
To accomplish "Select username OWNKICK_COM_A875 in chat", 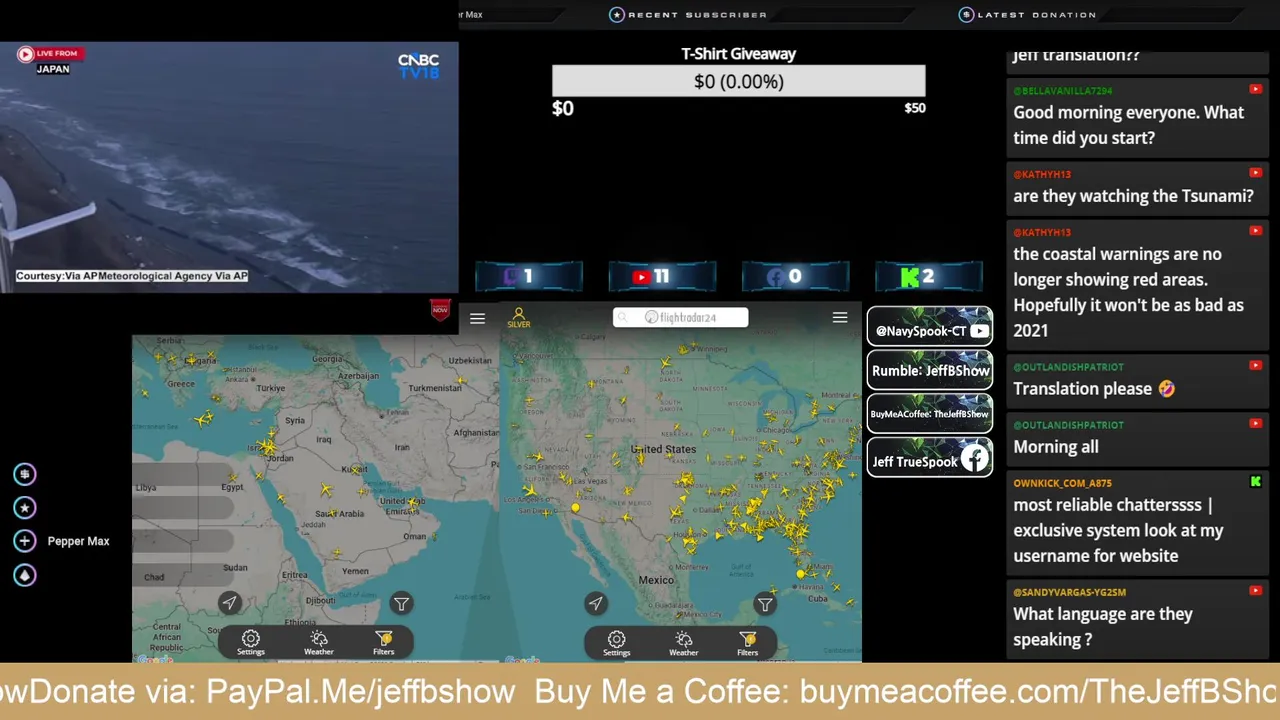I will click(1062, 483).
